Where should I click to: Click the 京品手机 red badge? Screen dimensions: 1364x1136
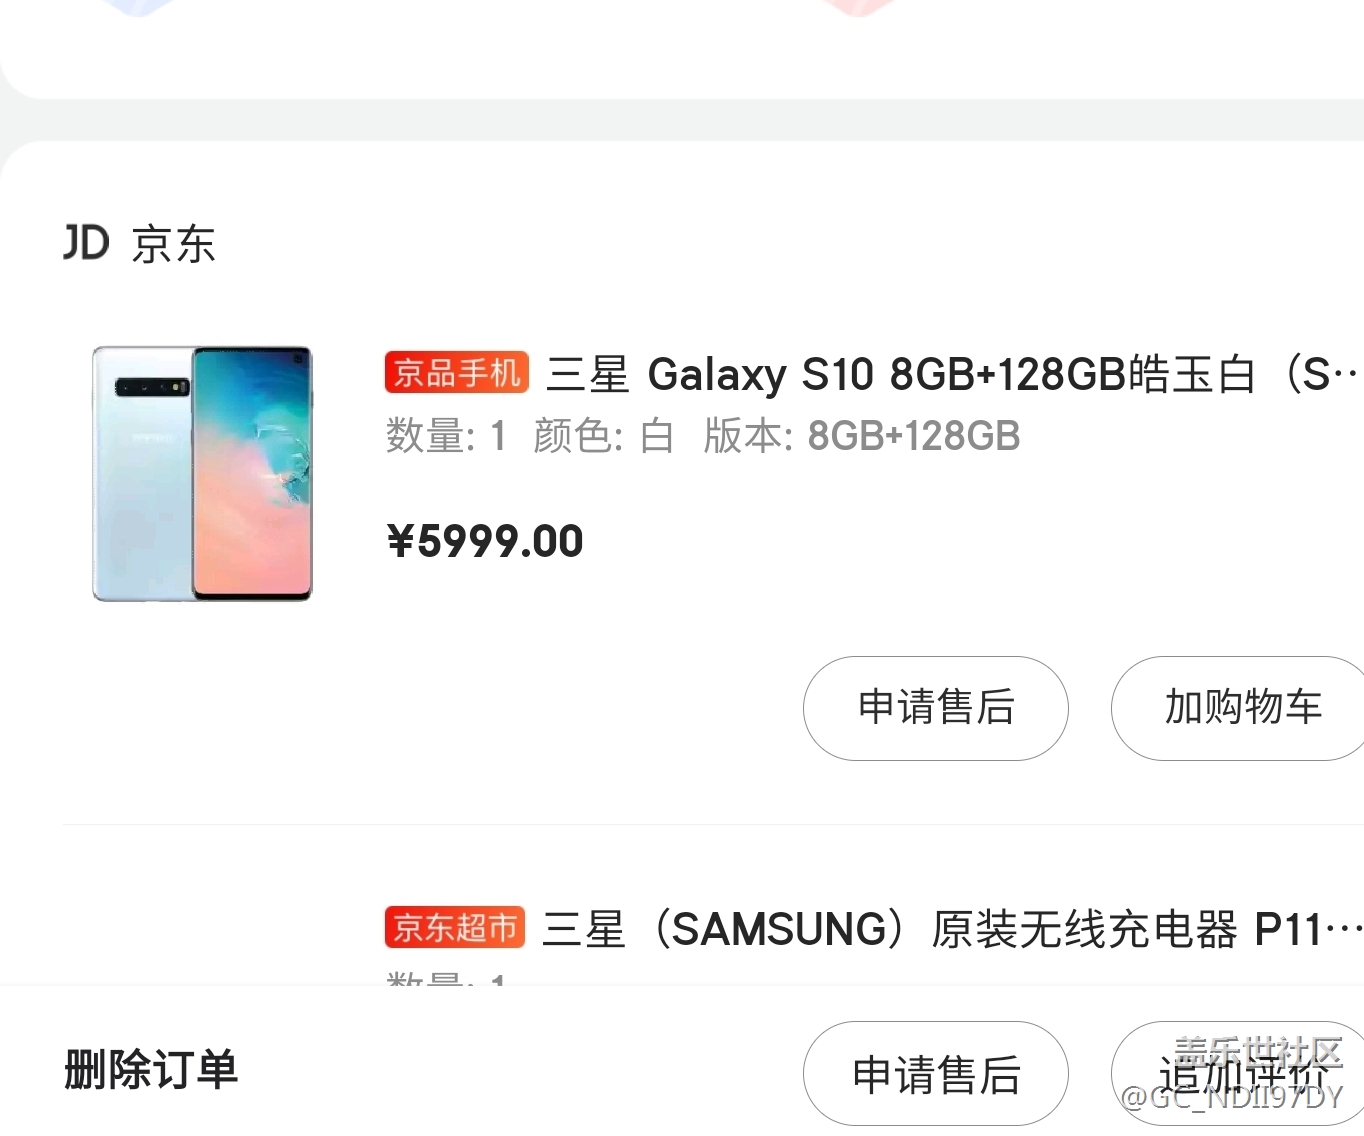[456, 373]
